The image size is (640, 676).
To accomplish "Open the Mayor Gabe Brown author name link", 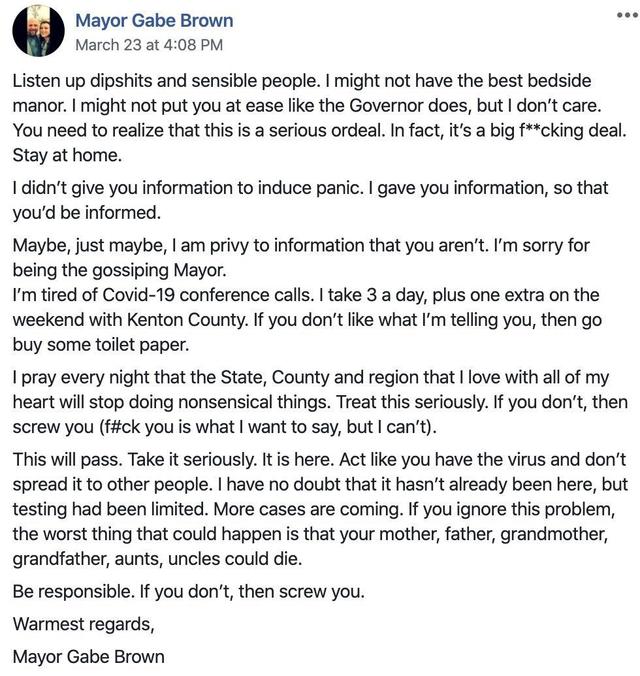I will tap(153, 20).
